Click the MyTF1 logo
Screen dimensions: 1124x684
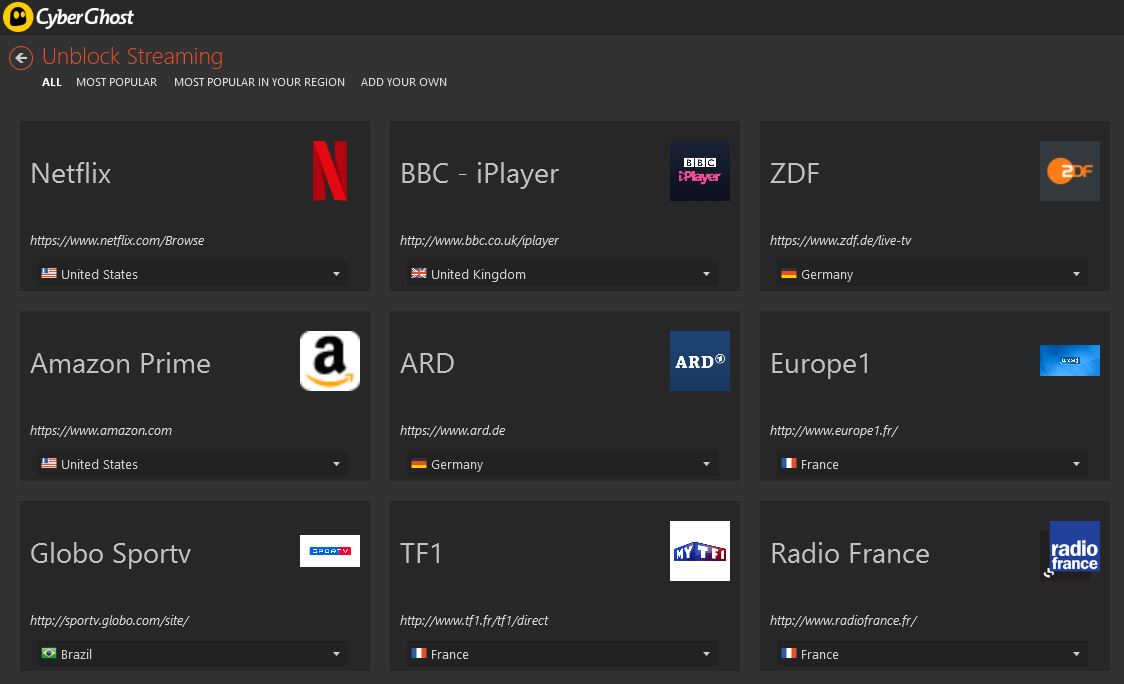click(700, 551)
